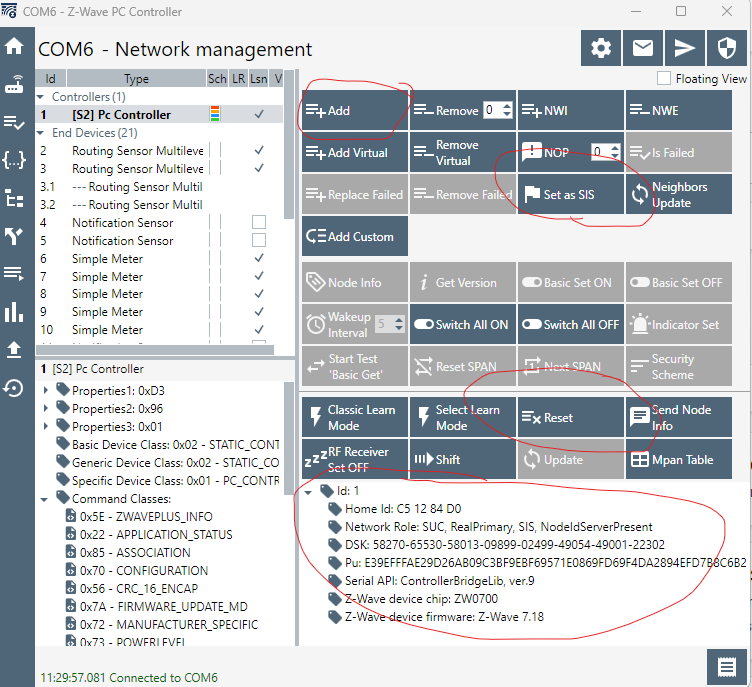Sort by the Type column header
The image size is (752, 687).
click(x=136, y=78)
